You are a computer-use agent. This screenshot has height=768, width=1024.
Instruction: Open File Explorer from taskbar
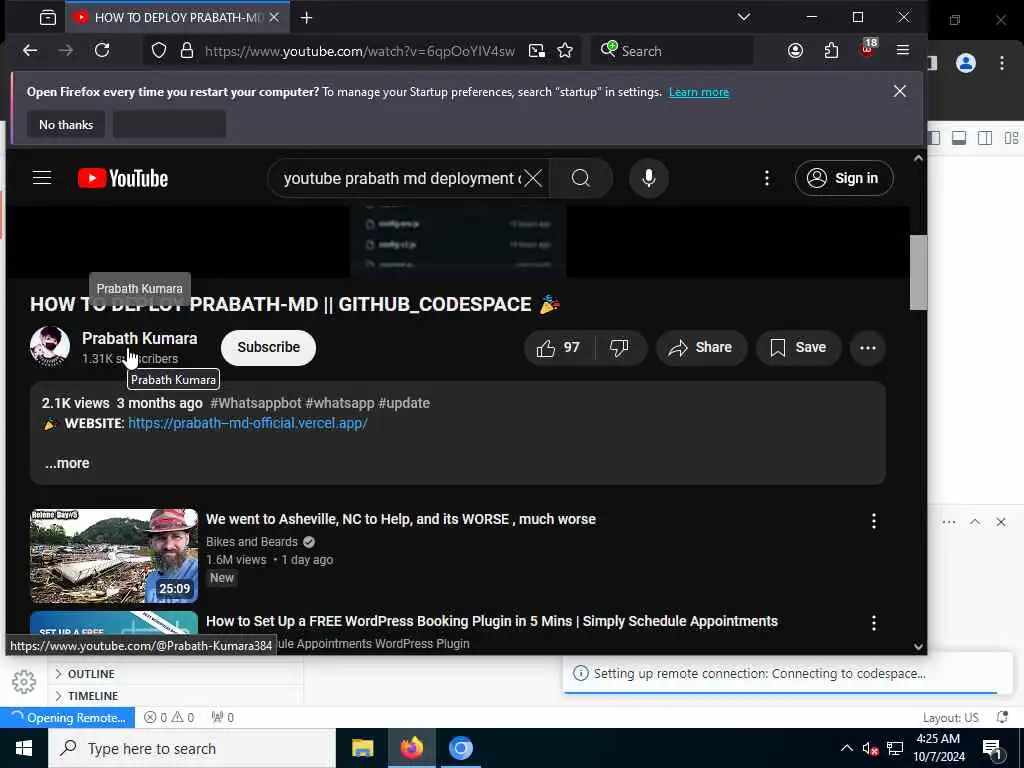tap(362, 748)
